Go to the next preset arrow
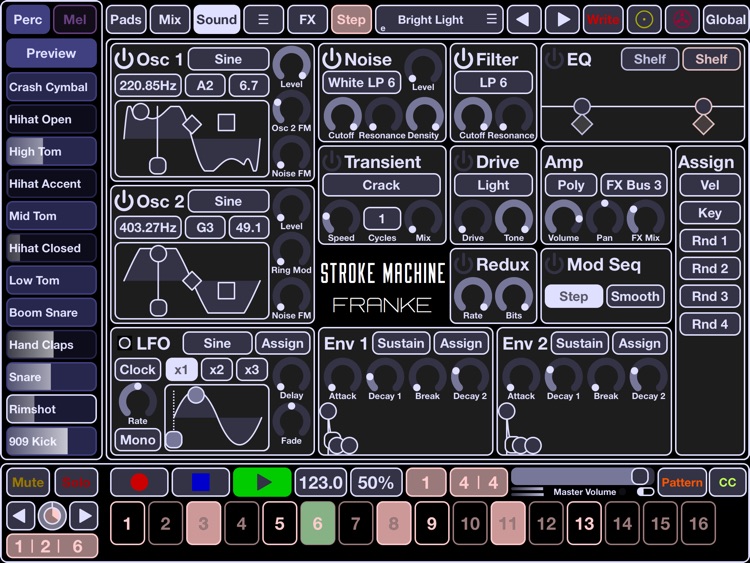The image size is (750, 563). [563, 19]
